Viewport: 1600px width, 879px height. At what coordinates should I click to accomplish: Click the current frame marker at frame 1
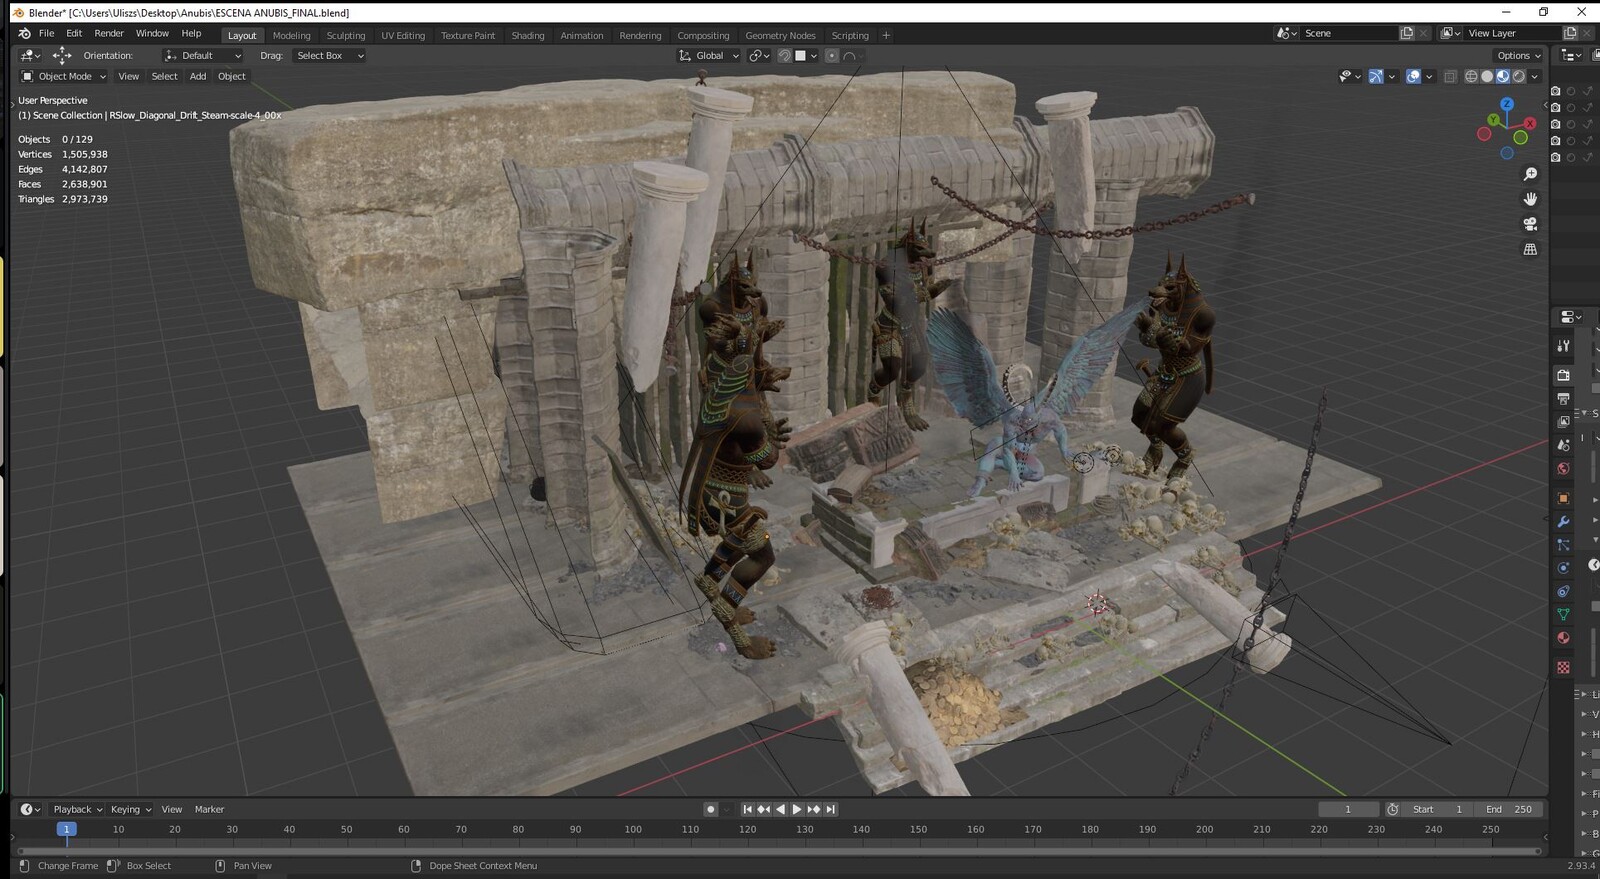click(x=66, y=829)
